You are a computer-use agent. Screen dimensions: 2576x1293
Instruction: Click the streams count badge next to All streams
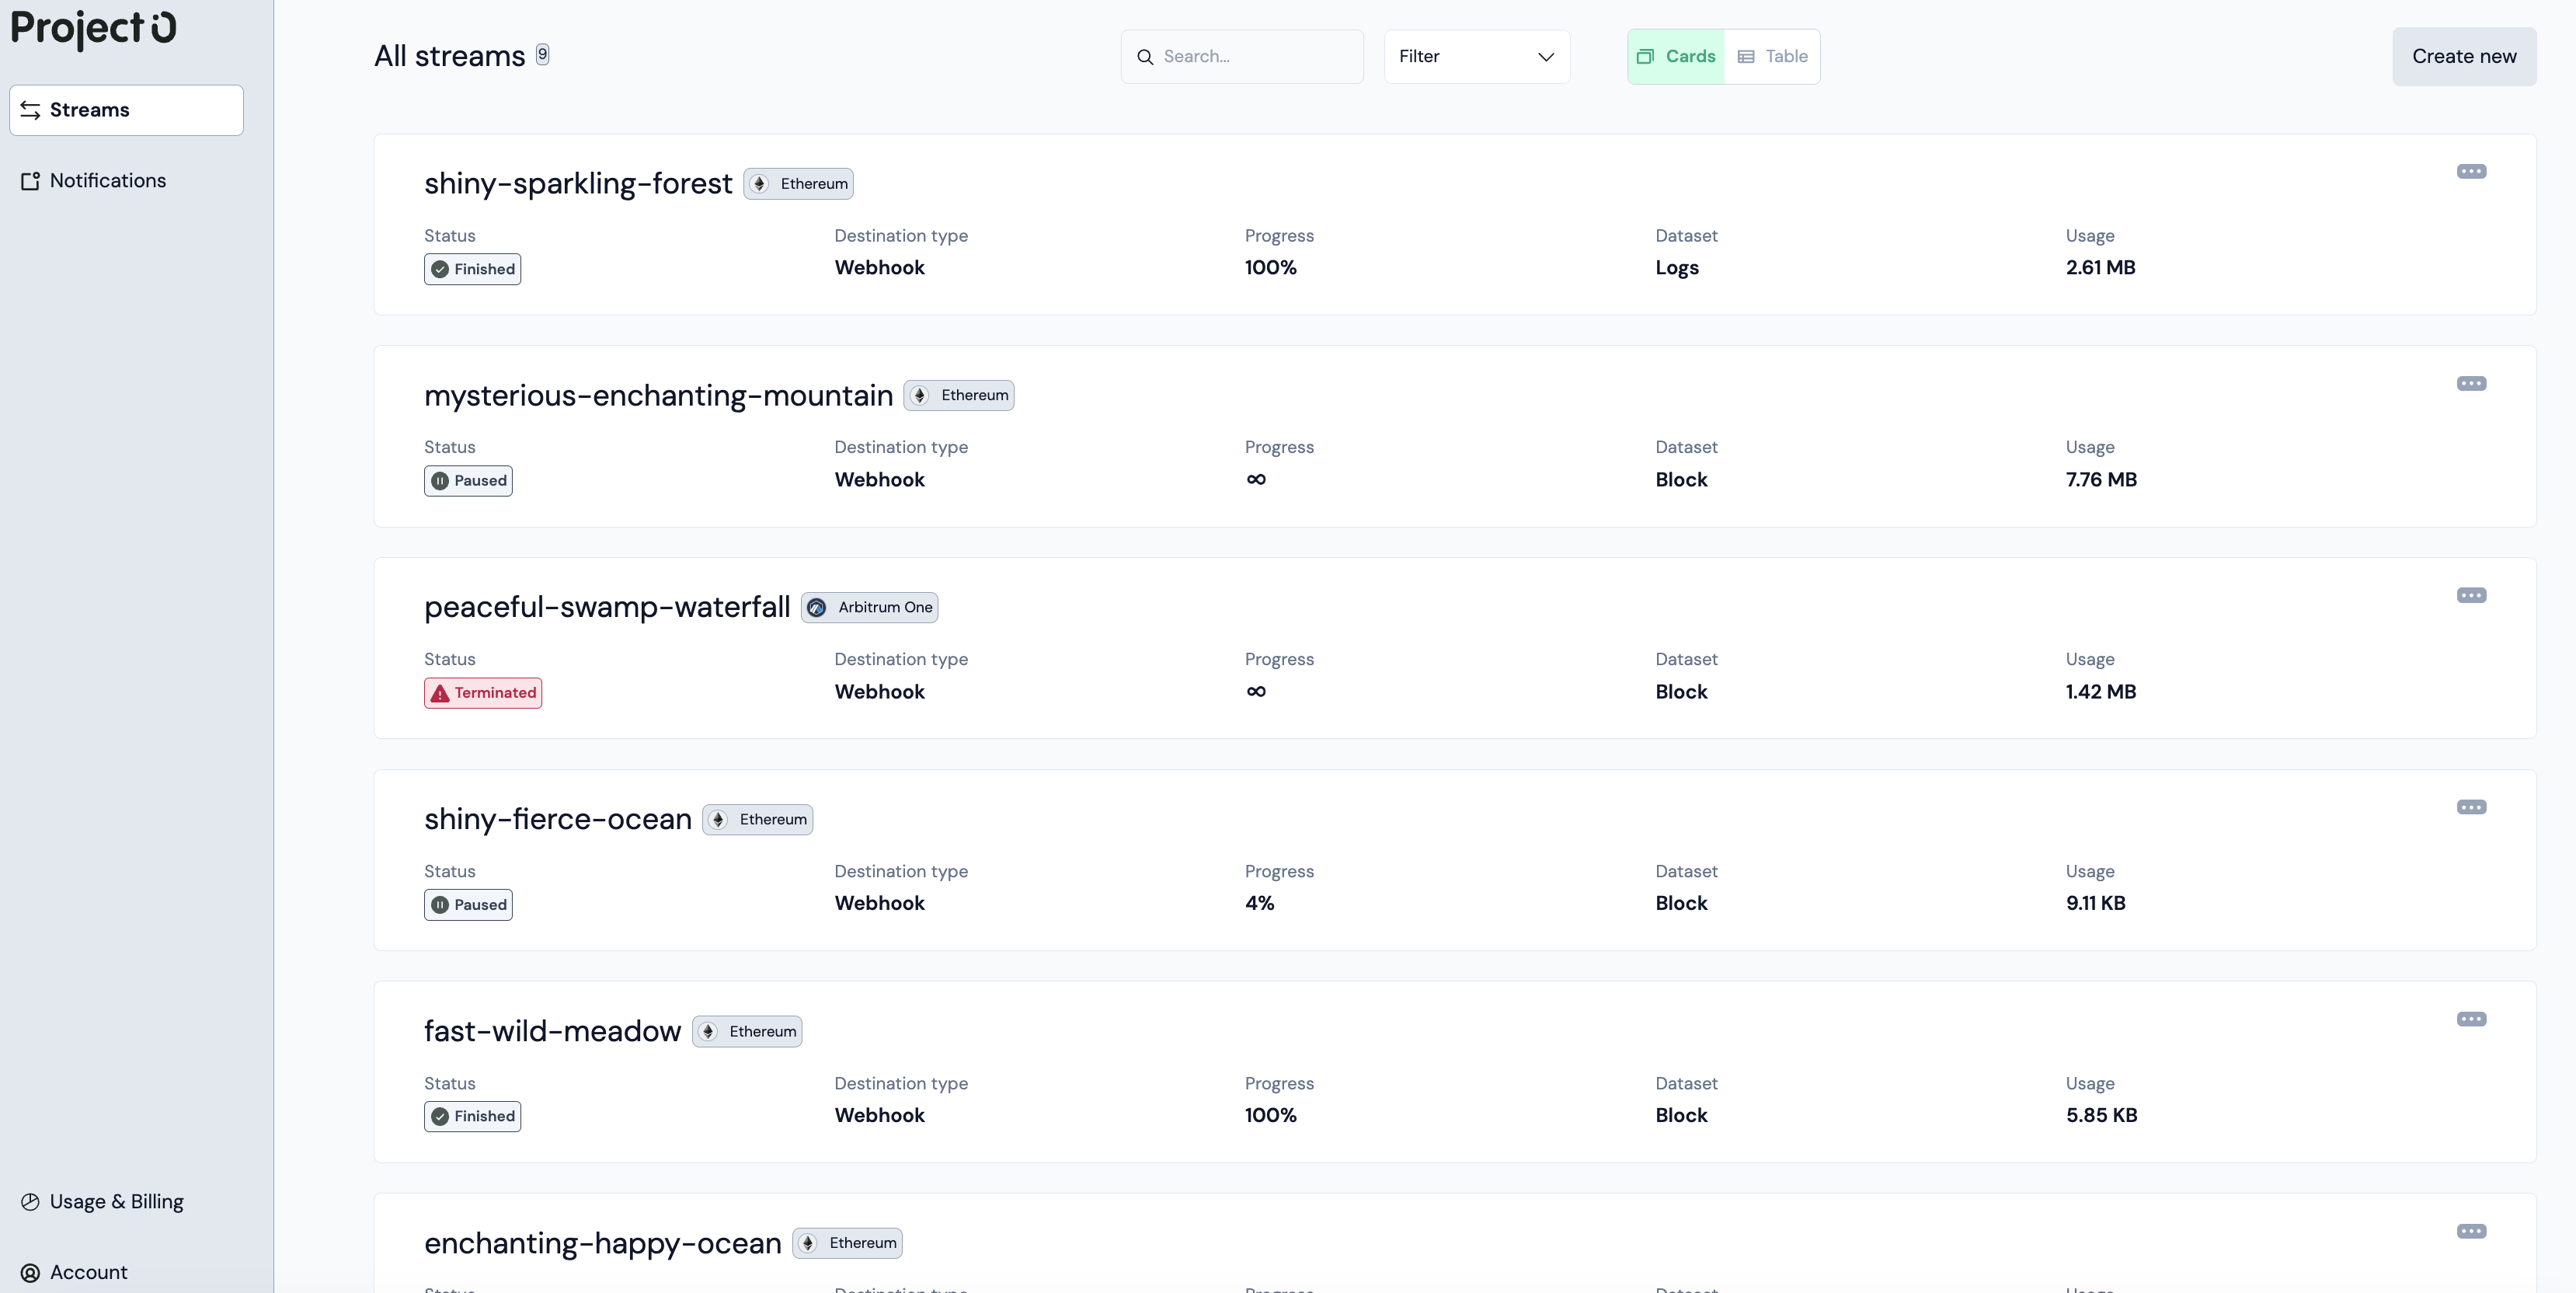click(542, 54)
